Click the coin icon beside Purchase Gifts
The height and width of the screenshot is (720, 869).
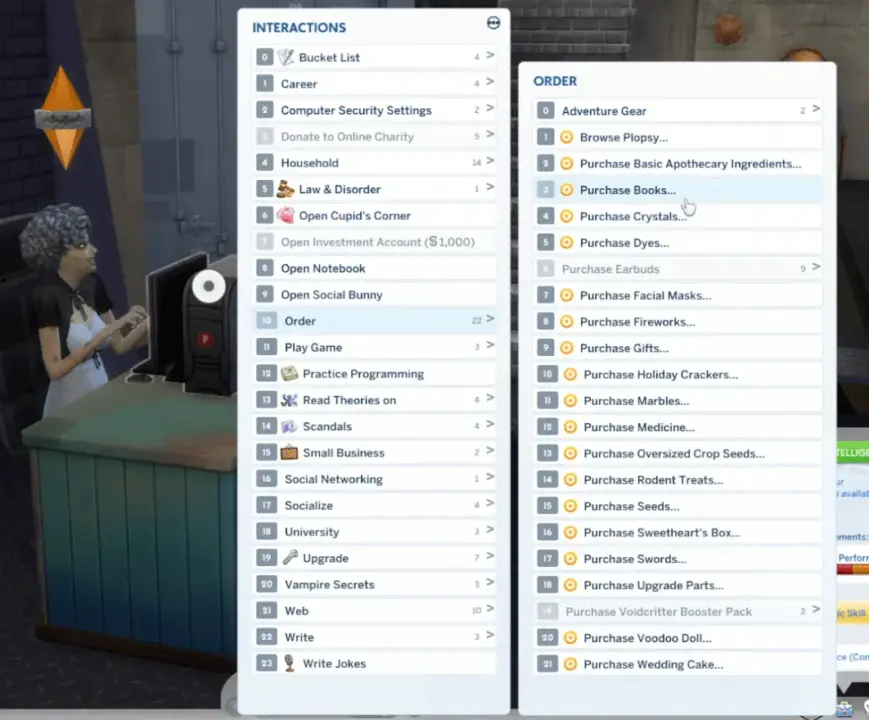click(x=566, y=348)
